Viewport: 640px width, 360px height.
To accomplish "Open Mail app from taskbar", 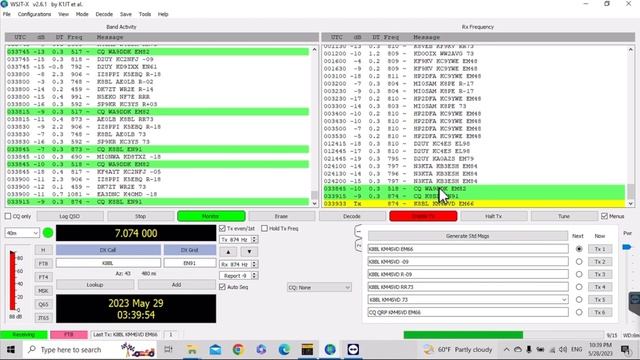I will click(x=215, y=350).
